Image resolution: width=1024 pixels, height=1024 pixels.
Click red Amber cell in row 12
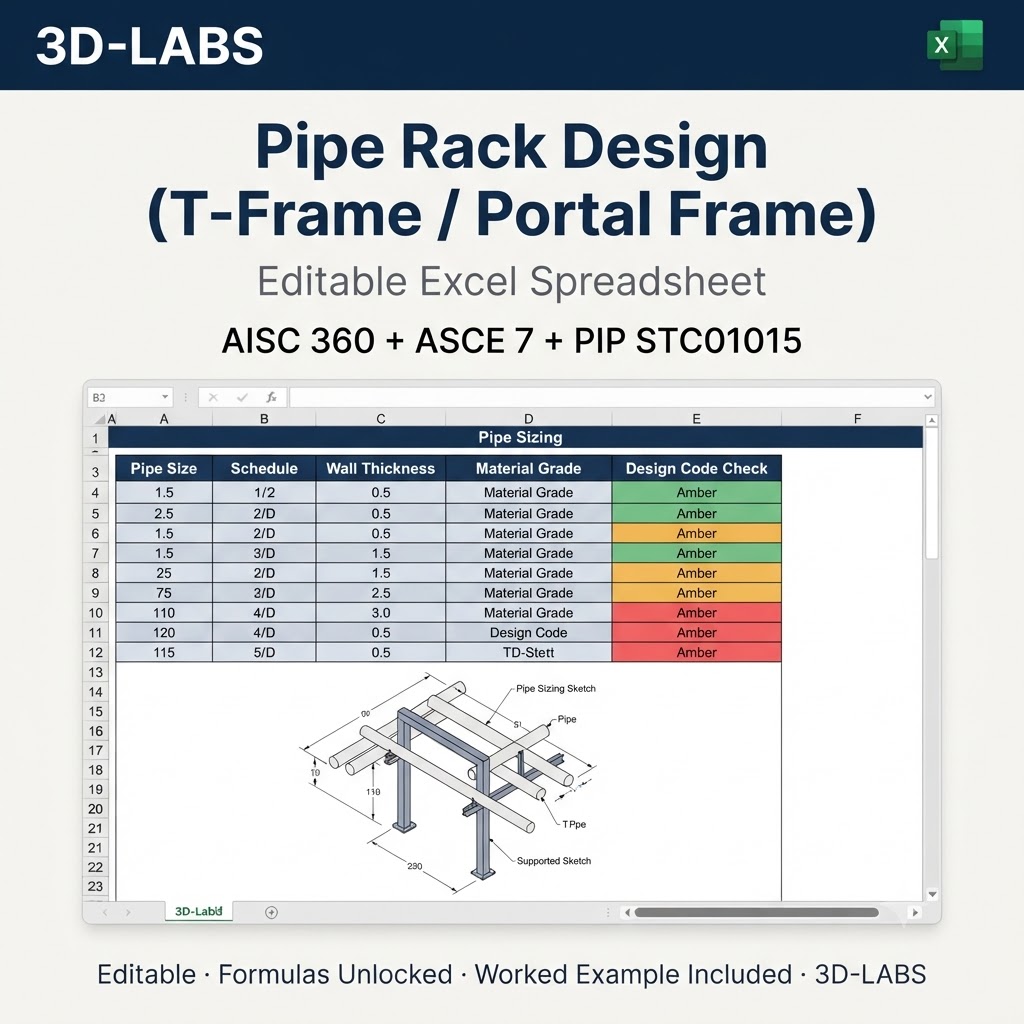click(x=696, y=652)
